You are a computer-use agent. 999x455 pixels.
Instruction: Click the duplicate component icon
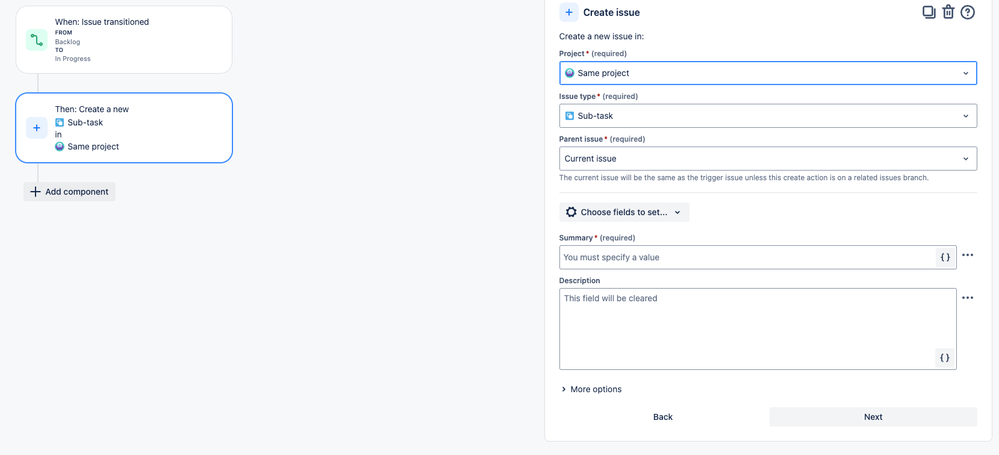pyautogui.click(x=928, y=12)
